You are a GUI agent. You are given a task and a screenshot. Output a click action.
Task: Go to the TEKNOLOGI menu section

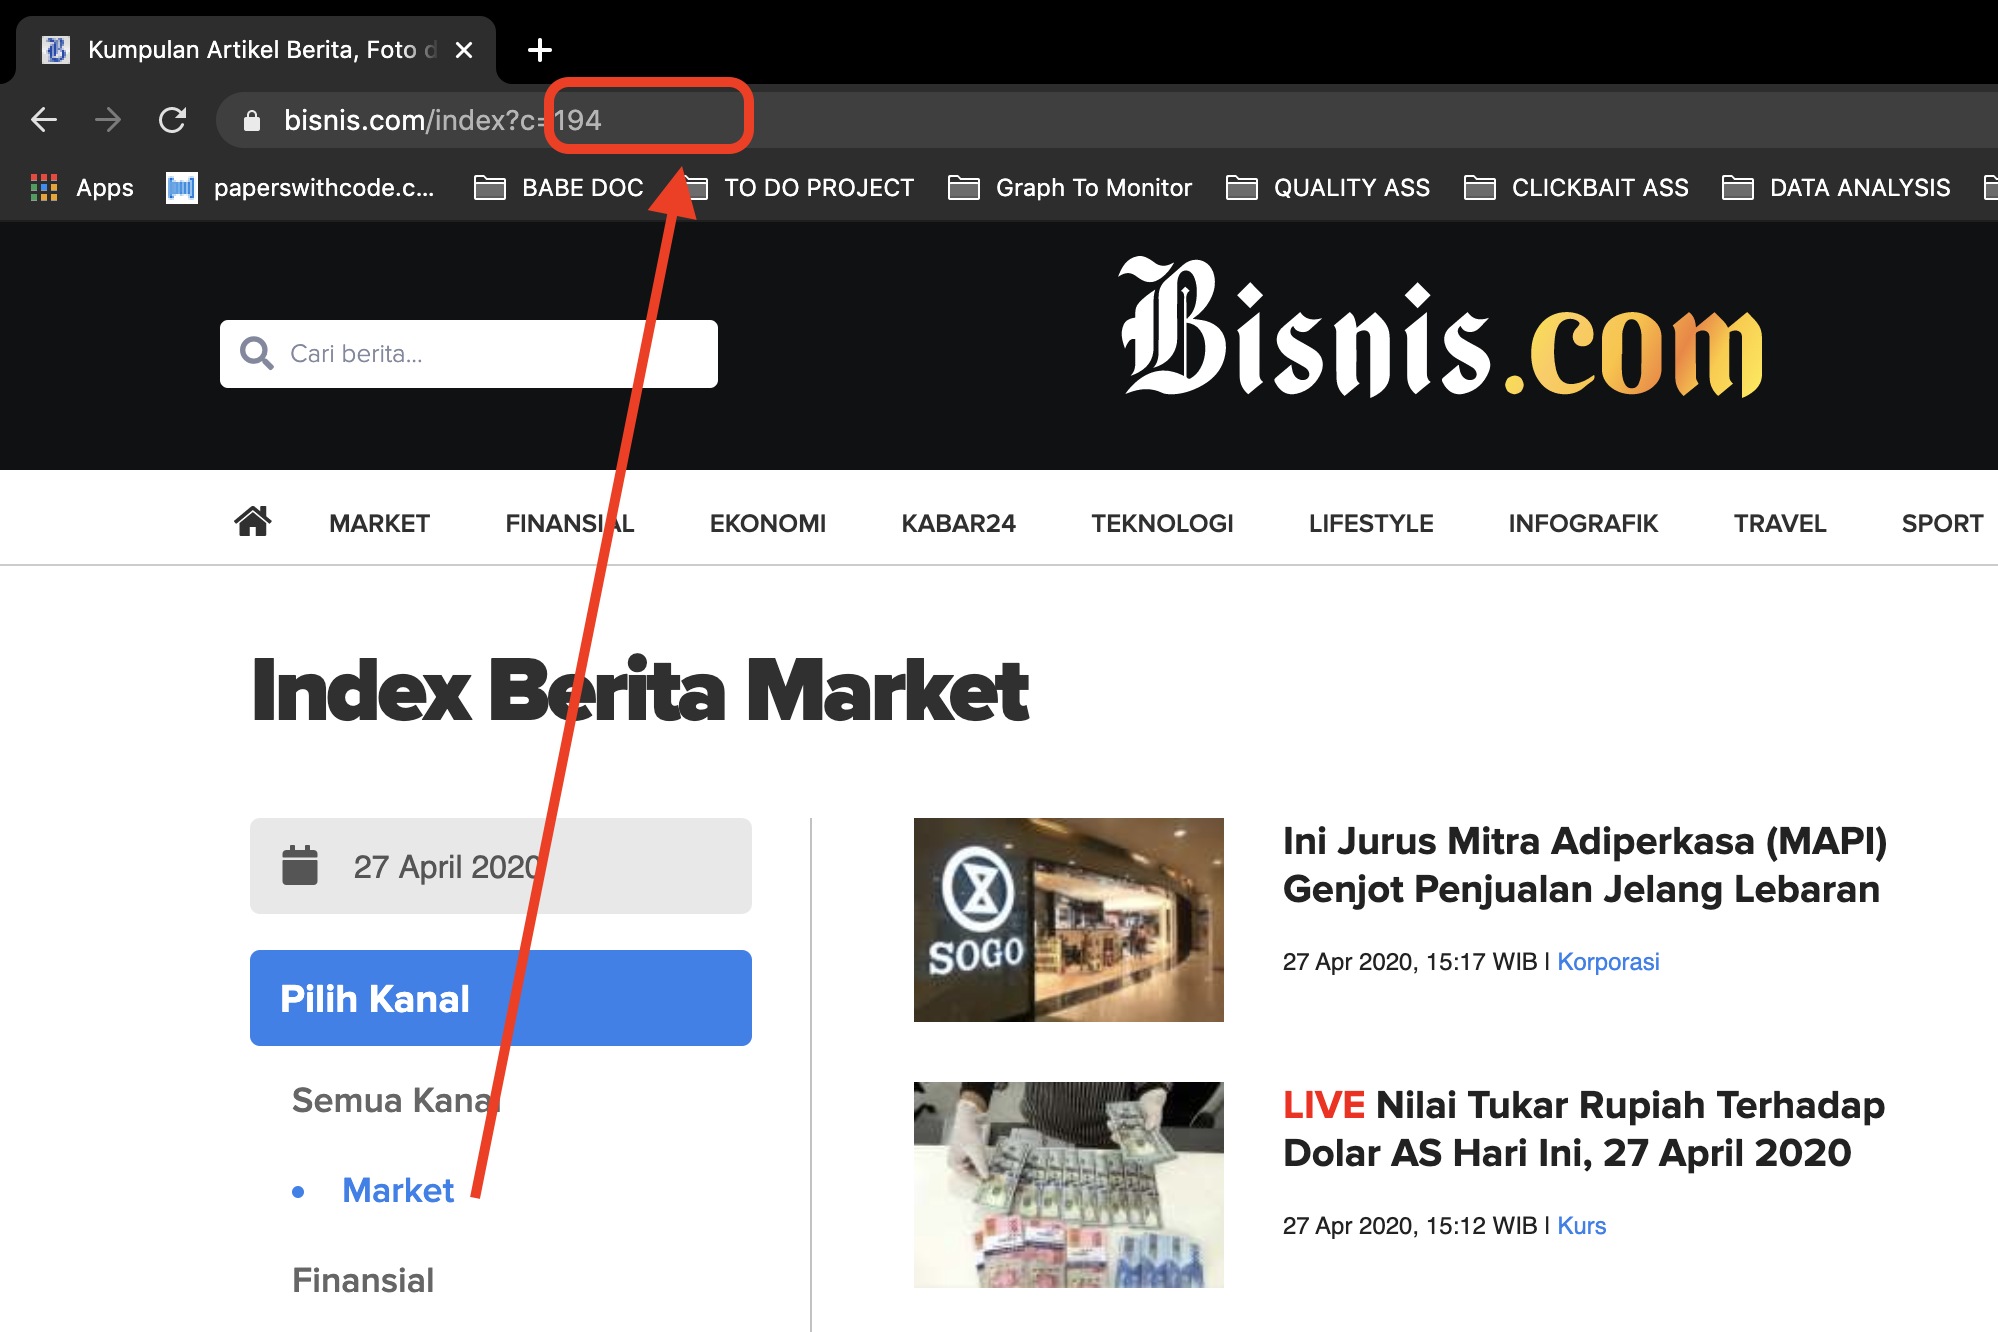[x=1162, y=523]
